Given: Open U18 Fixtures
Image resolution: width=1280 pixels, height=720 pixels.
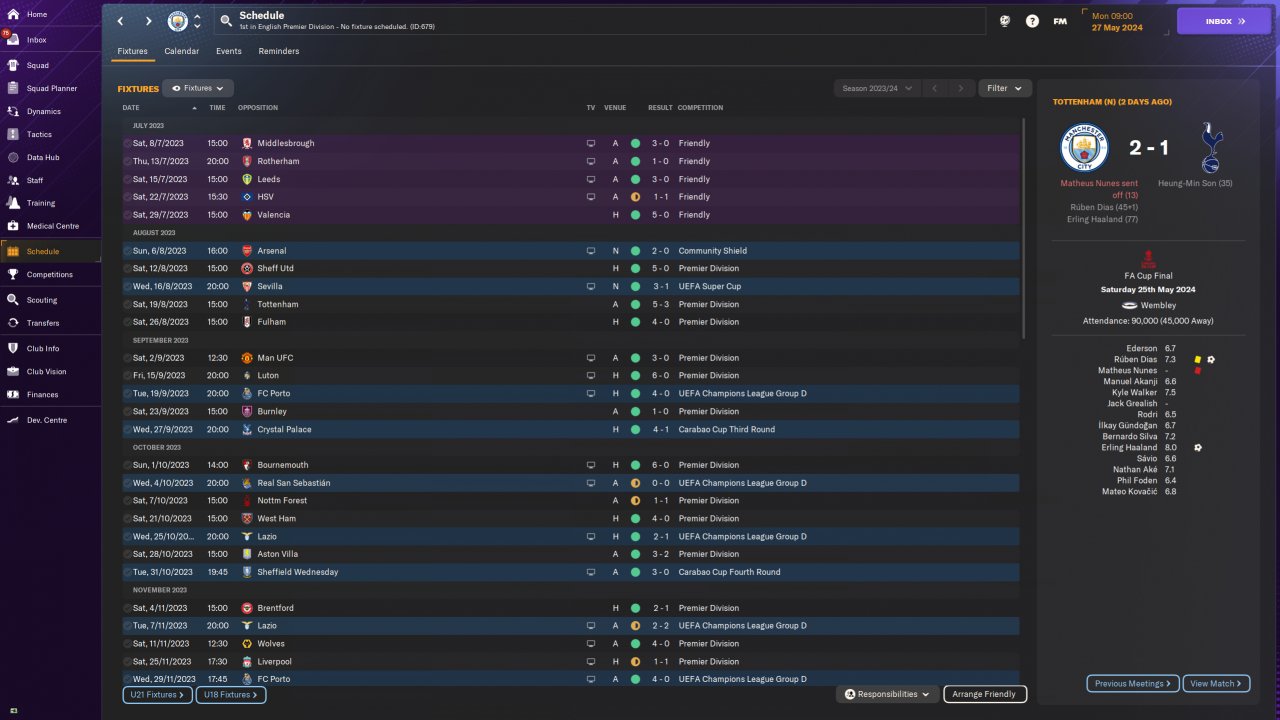Looking at the screenshot, I should point(231,694).
